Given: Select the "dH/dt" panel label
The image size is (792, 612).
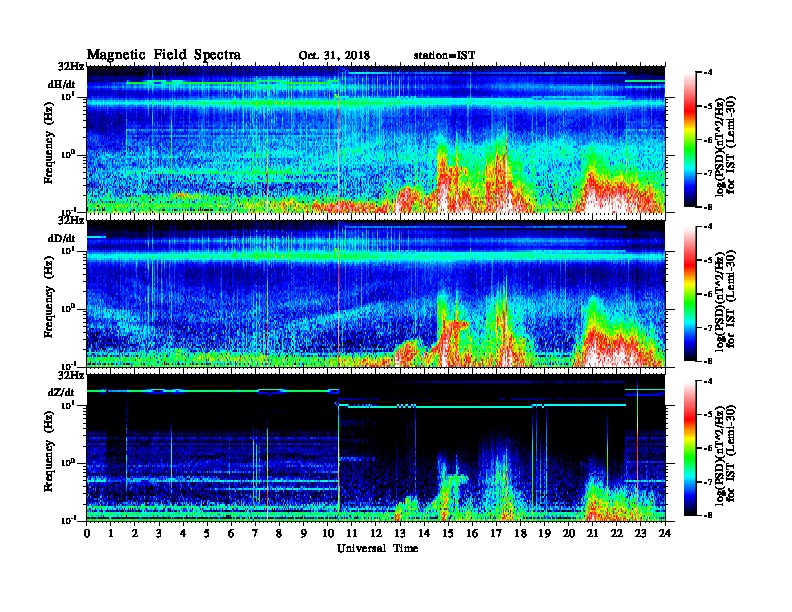Looking at the screenshot, I should coord(62,84).
